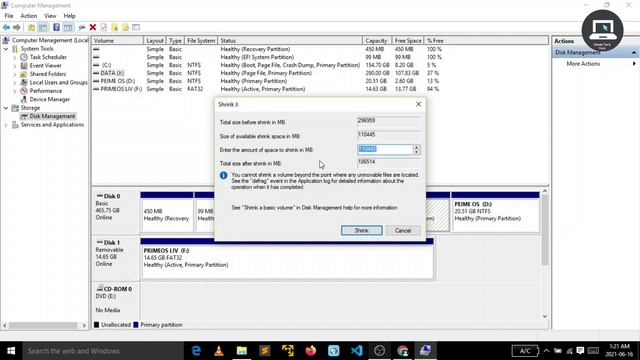The height and width of the screenshot is (360, 640).
Task: Click the red X delete toolbar icon
Action: tap(93, 27)
